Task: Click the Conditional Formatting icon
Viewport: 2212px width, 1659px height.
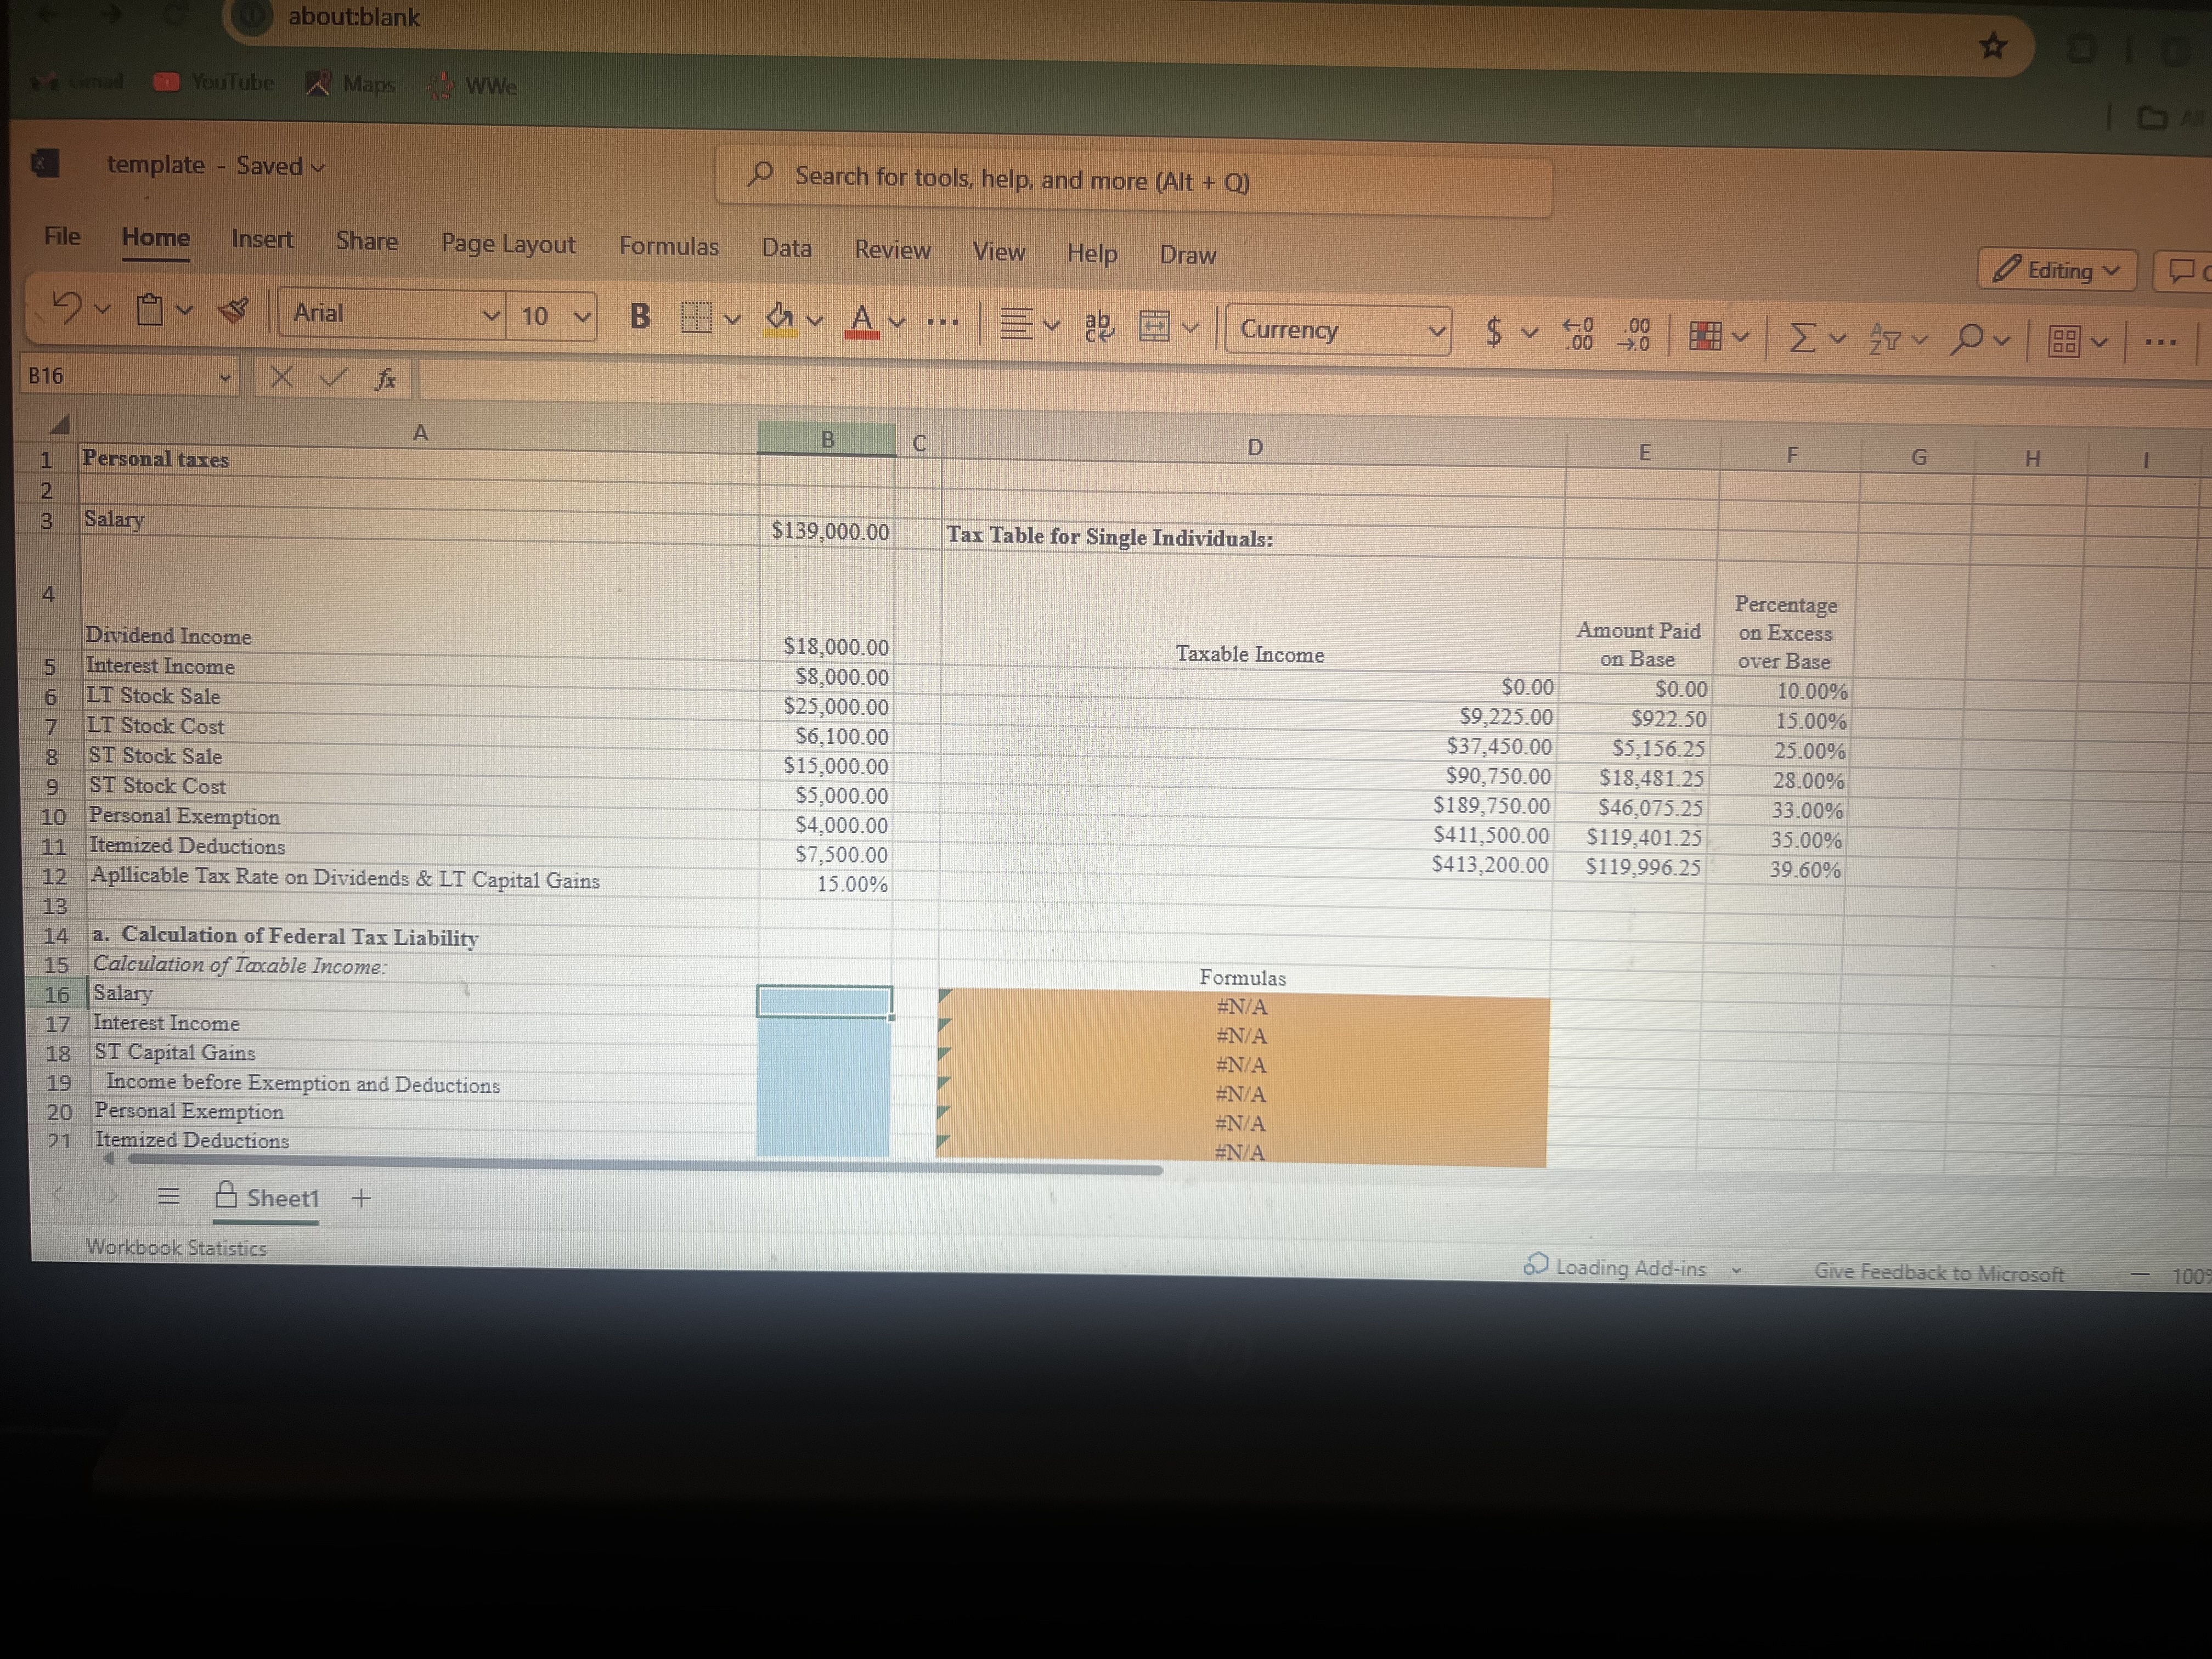Action: [x=1705, y=336]
